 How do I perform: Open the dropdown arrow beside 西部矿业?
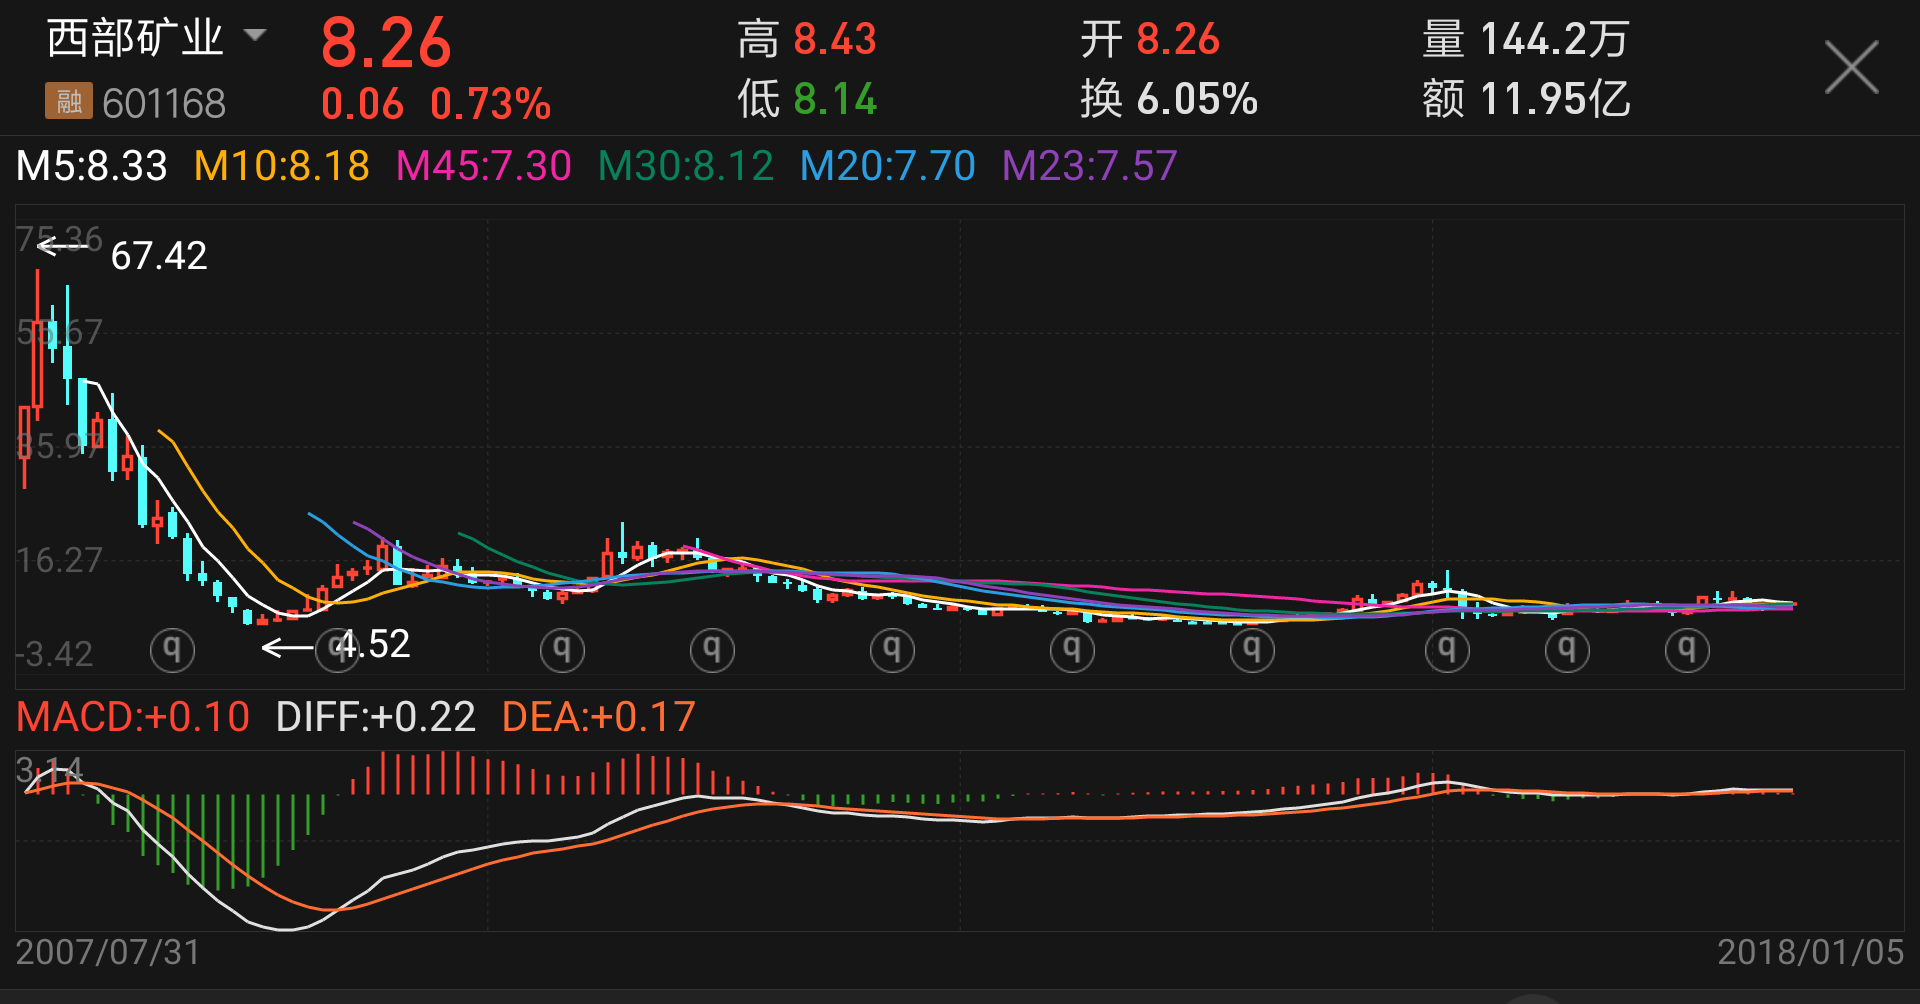(255, 36)
